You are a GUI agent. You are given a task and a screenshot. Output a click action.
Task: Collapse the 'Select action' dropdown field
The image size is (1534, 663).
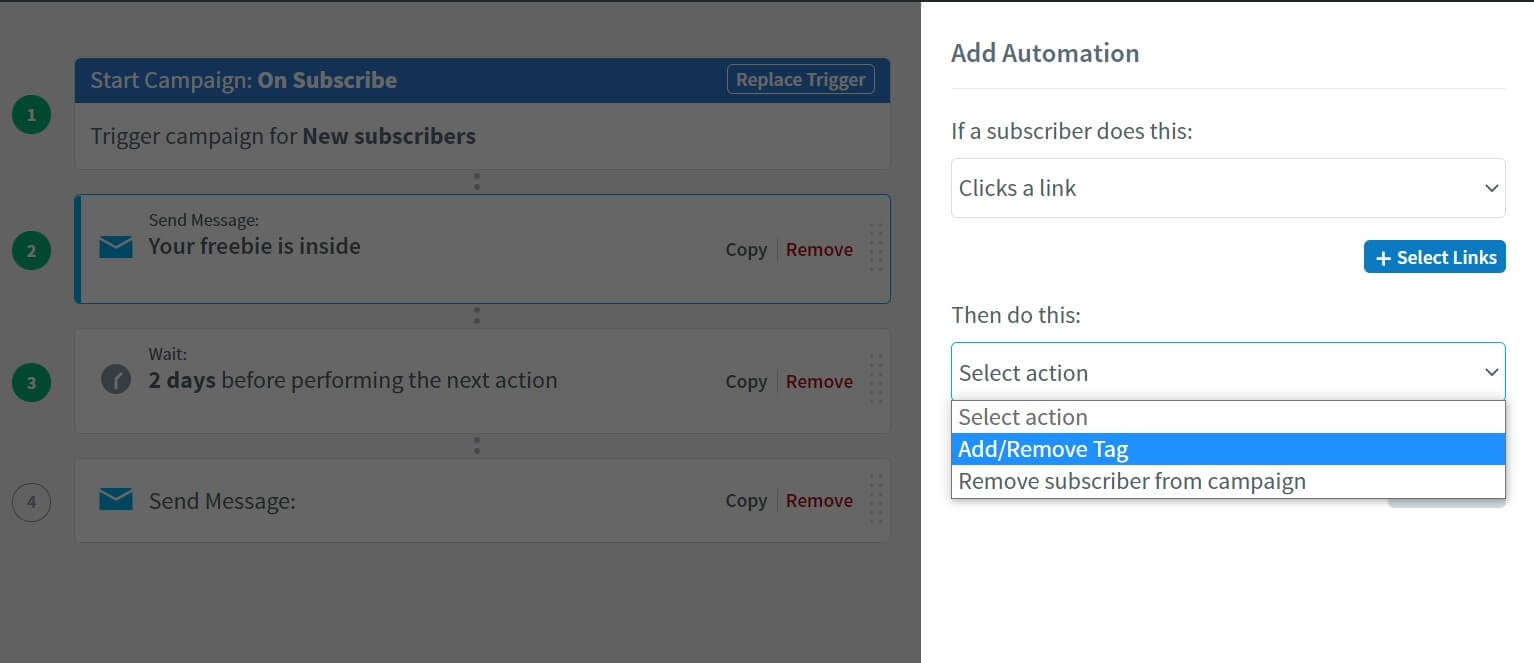pyautogui.click(x=1228, y=372)
